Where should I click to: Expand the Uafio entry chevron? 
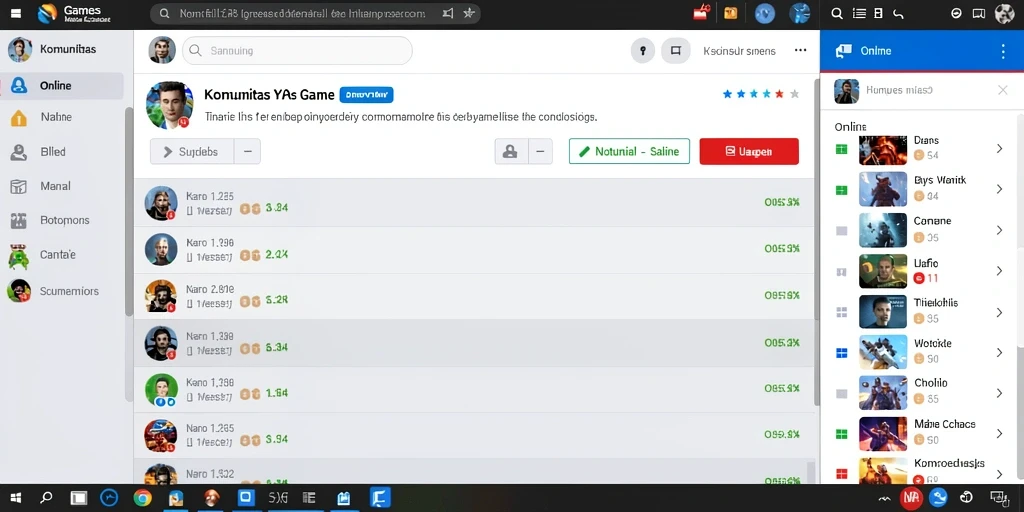999,271
